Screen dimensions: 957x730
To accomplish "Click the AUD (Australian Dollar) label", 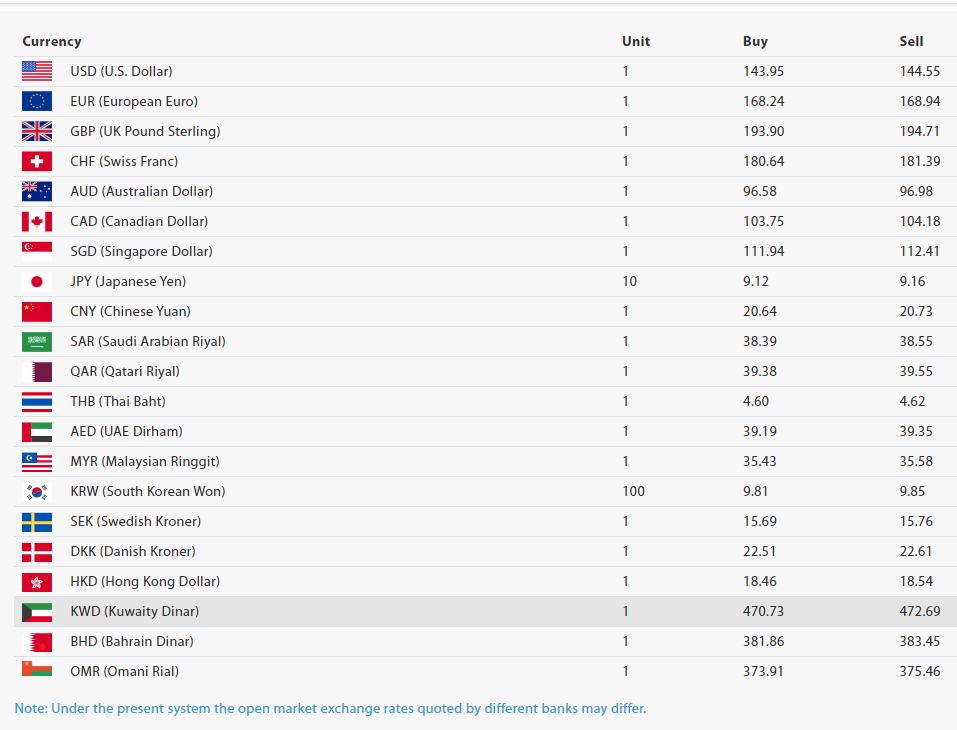I will pyautogui.click(x=141, y=191).
